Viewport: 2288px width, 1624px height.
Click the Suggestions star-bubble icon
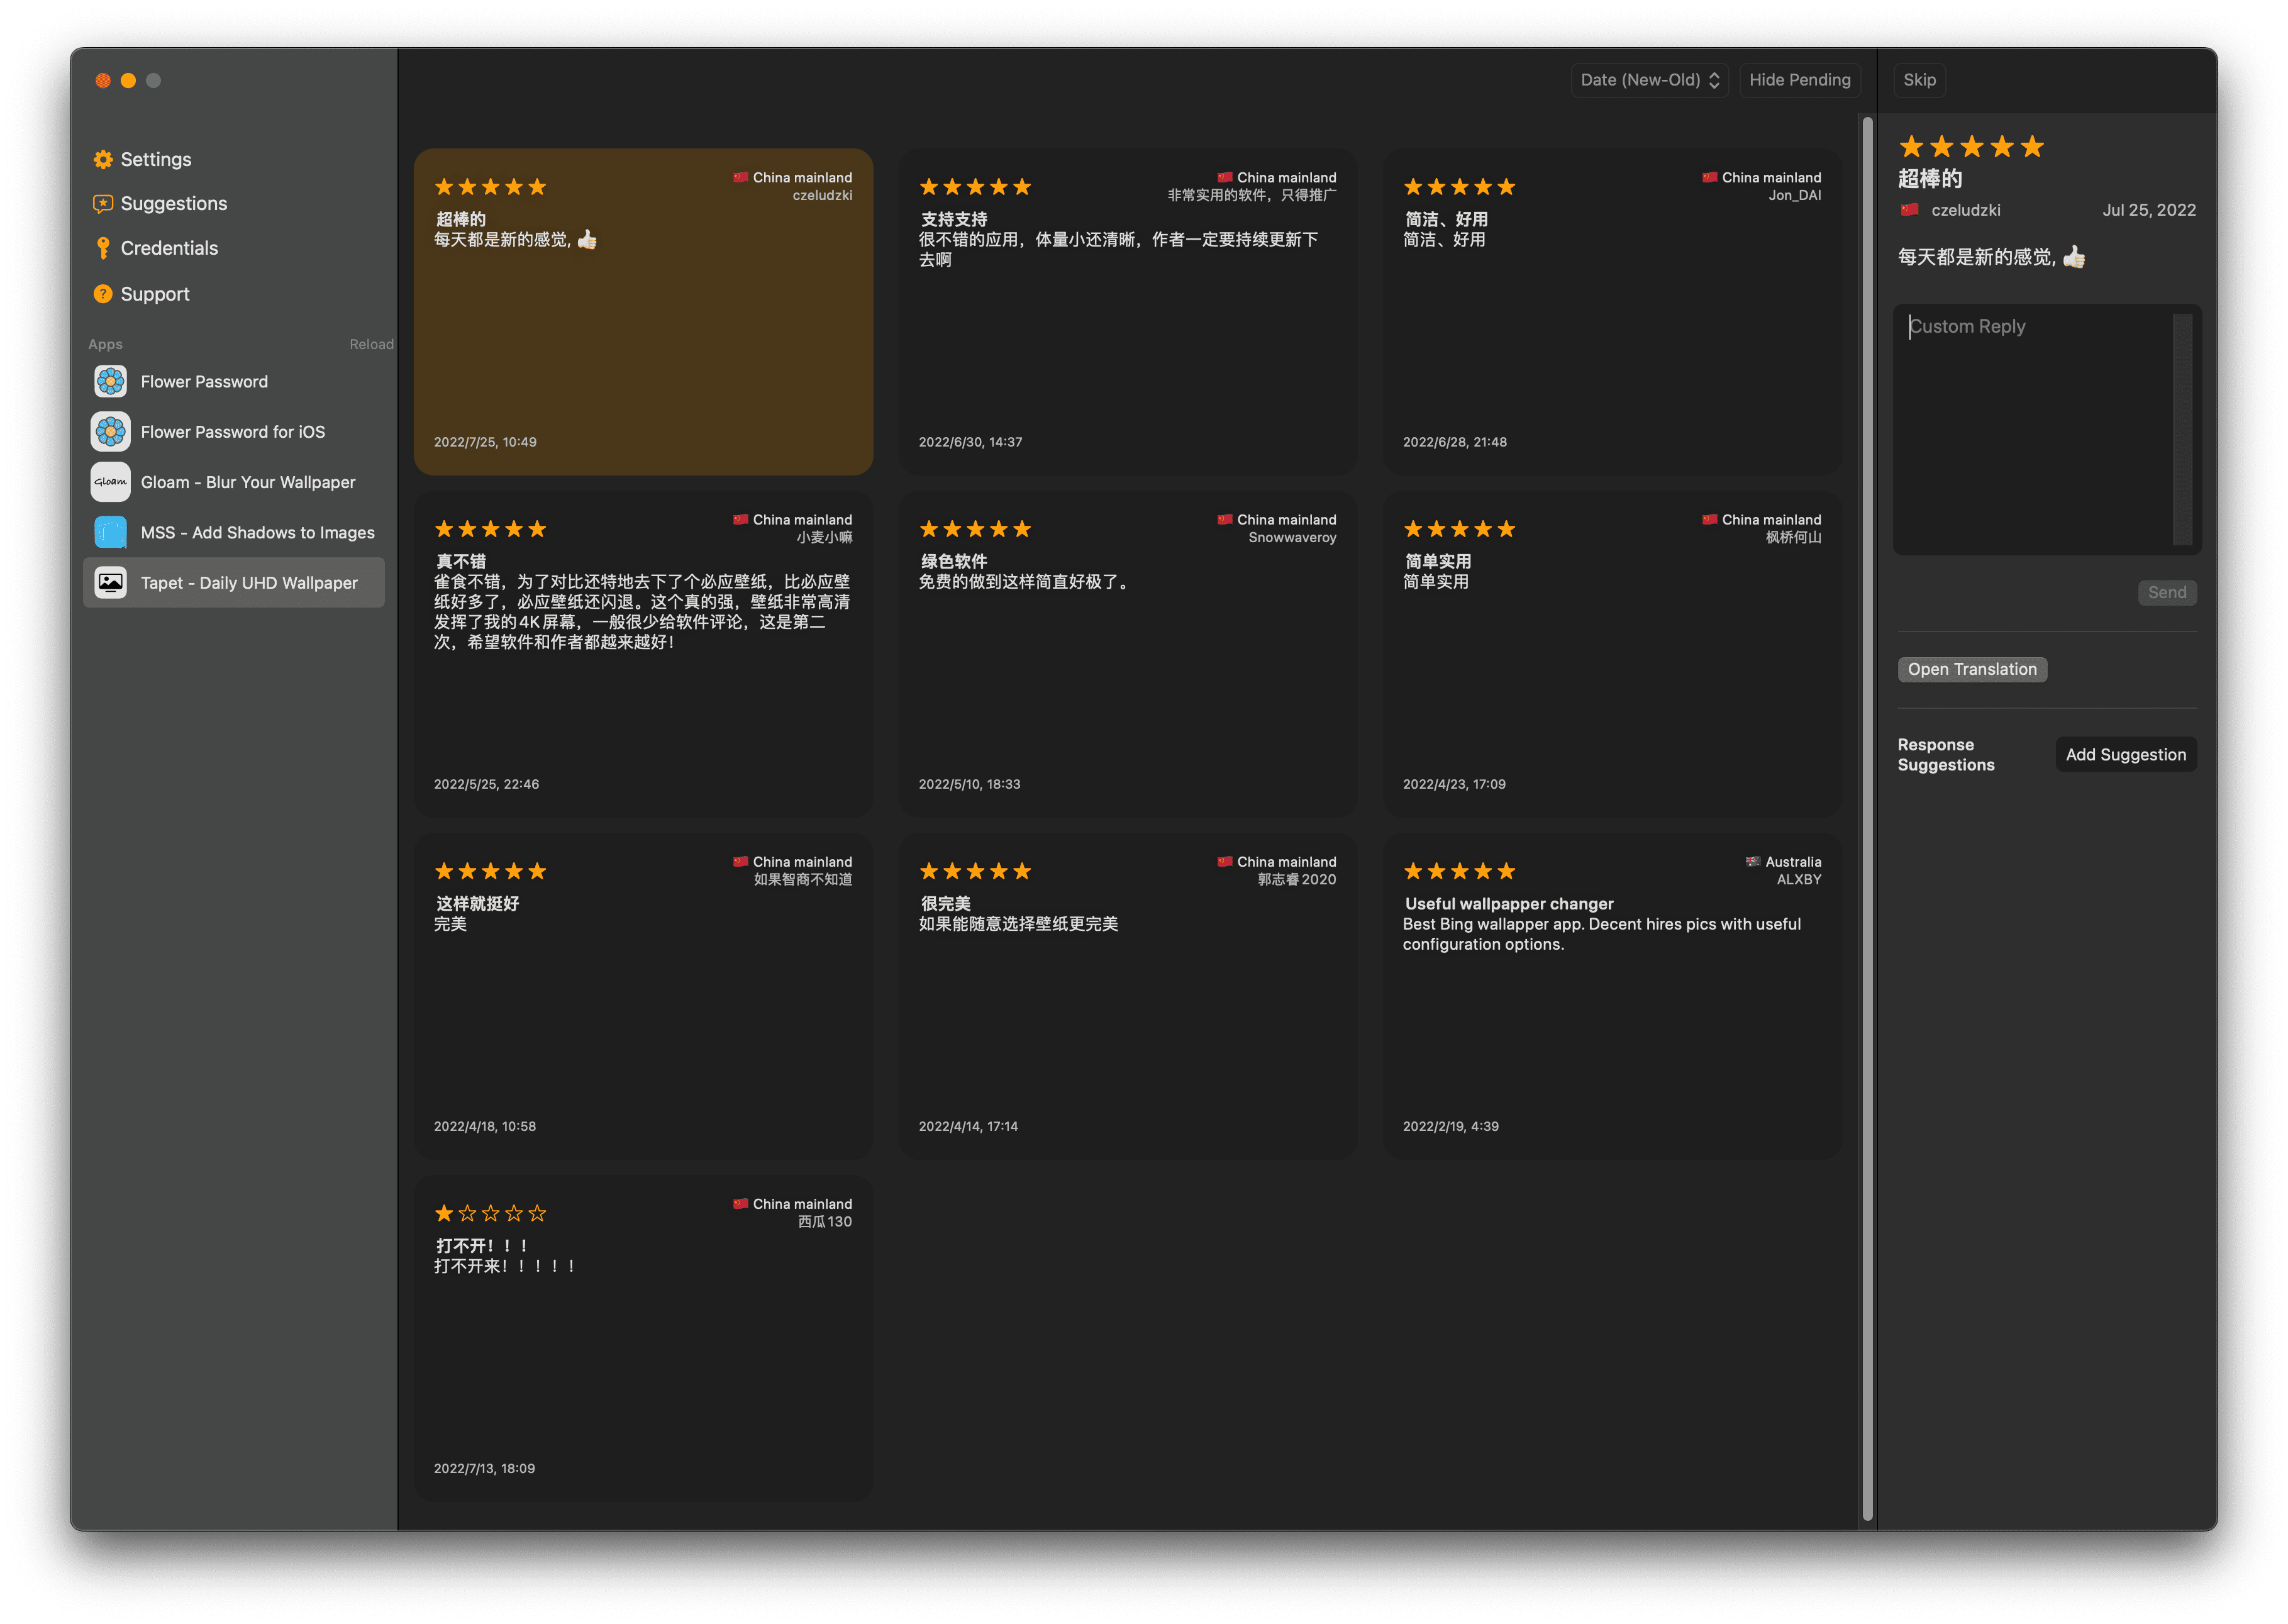103,204
